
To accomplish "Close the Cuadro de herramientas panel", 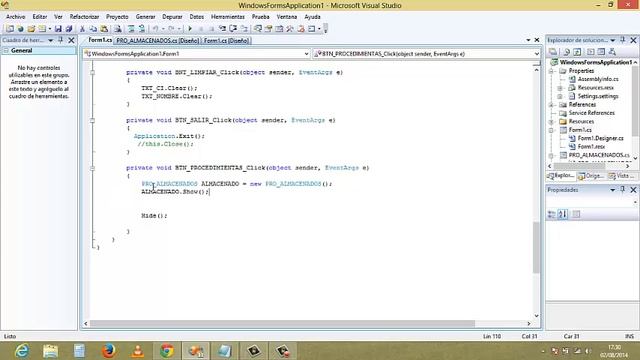I will [x=71, y=40].
